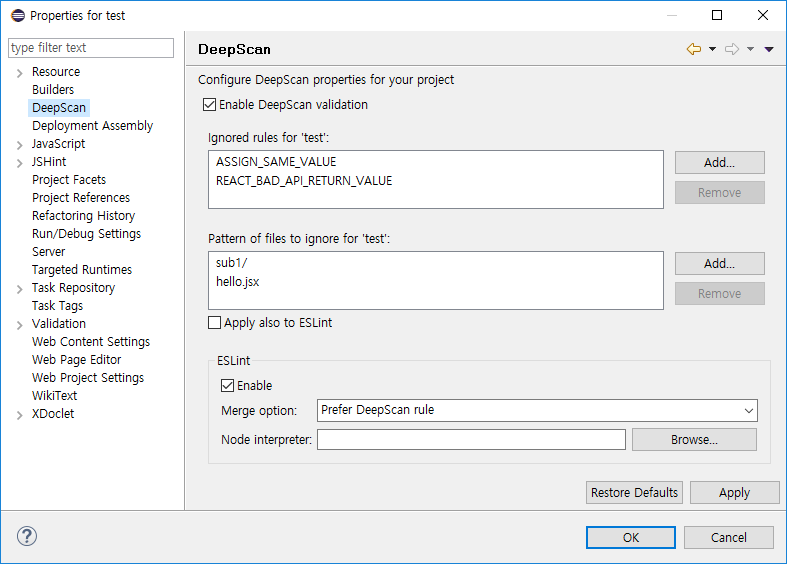Viewport: 787px width, 564px height.
Task: Open the Merge option combo box
Action: (x=537, y=410)
